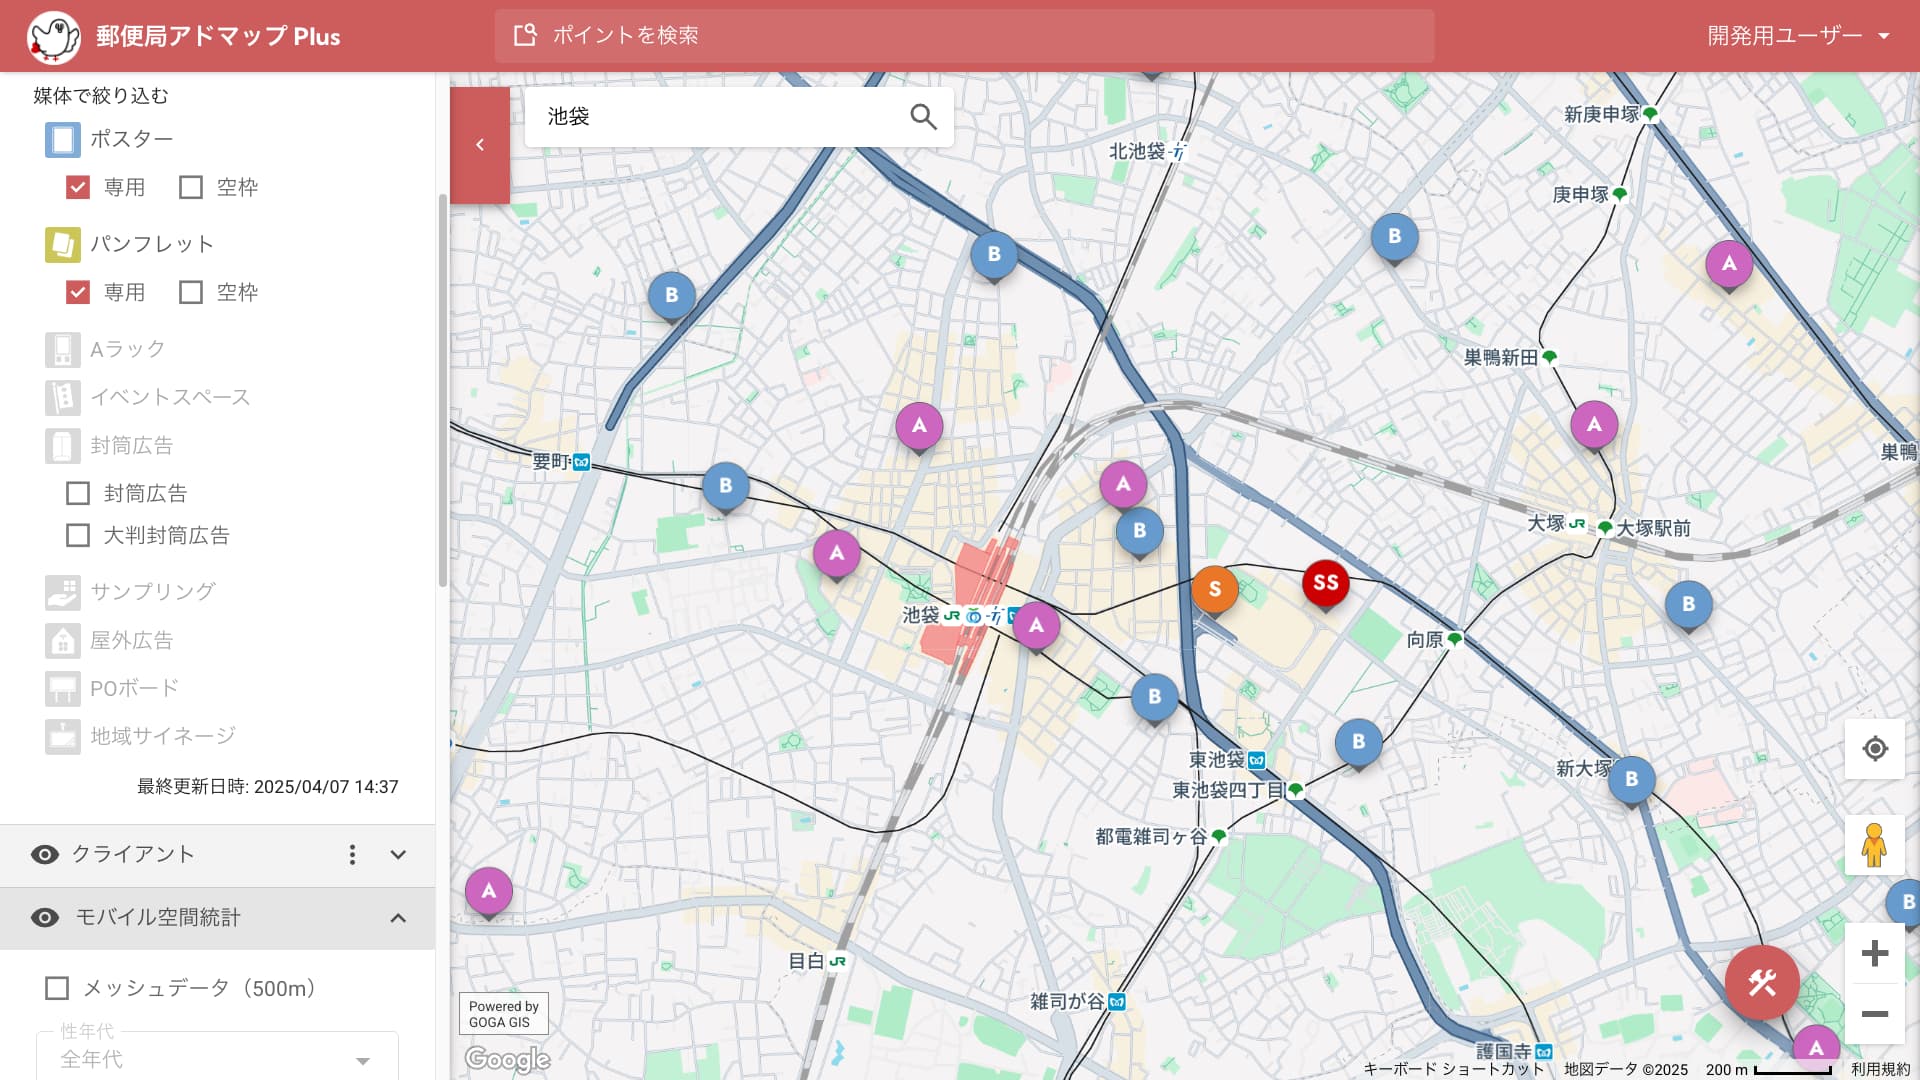Open the 利用規約 link on map
This screenshot has width=1920, height=1080.
(1880, 1069)
